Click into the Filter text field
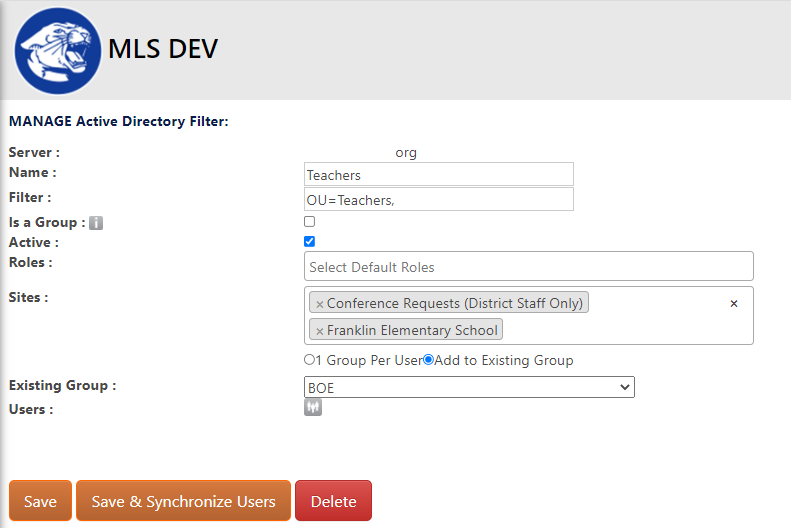 (439, 199)
